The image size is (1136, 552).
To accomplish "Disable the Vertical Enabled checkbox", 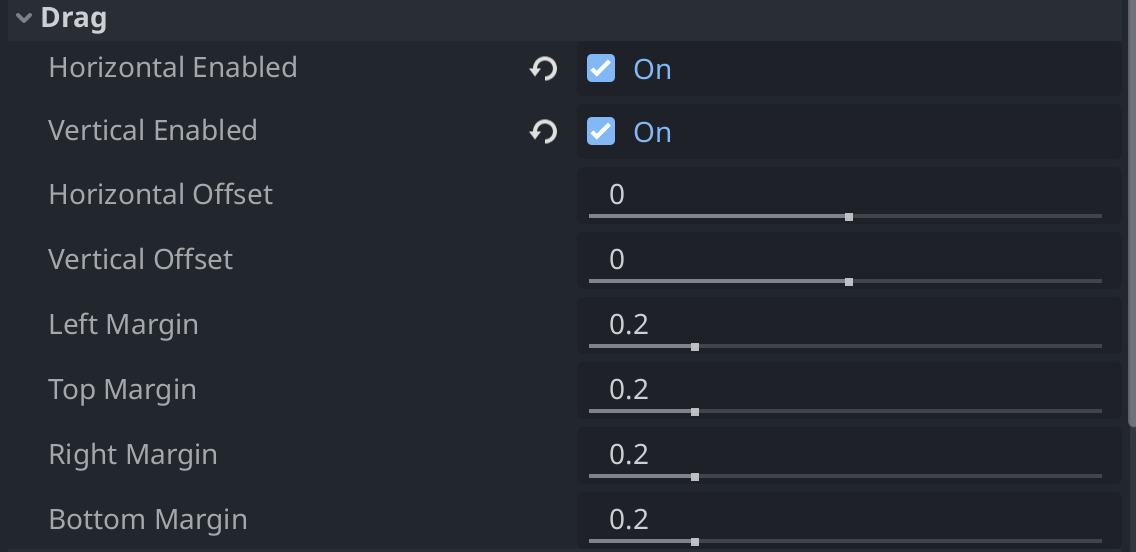I will click(601, 131).
